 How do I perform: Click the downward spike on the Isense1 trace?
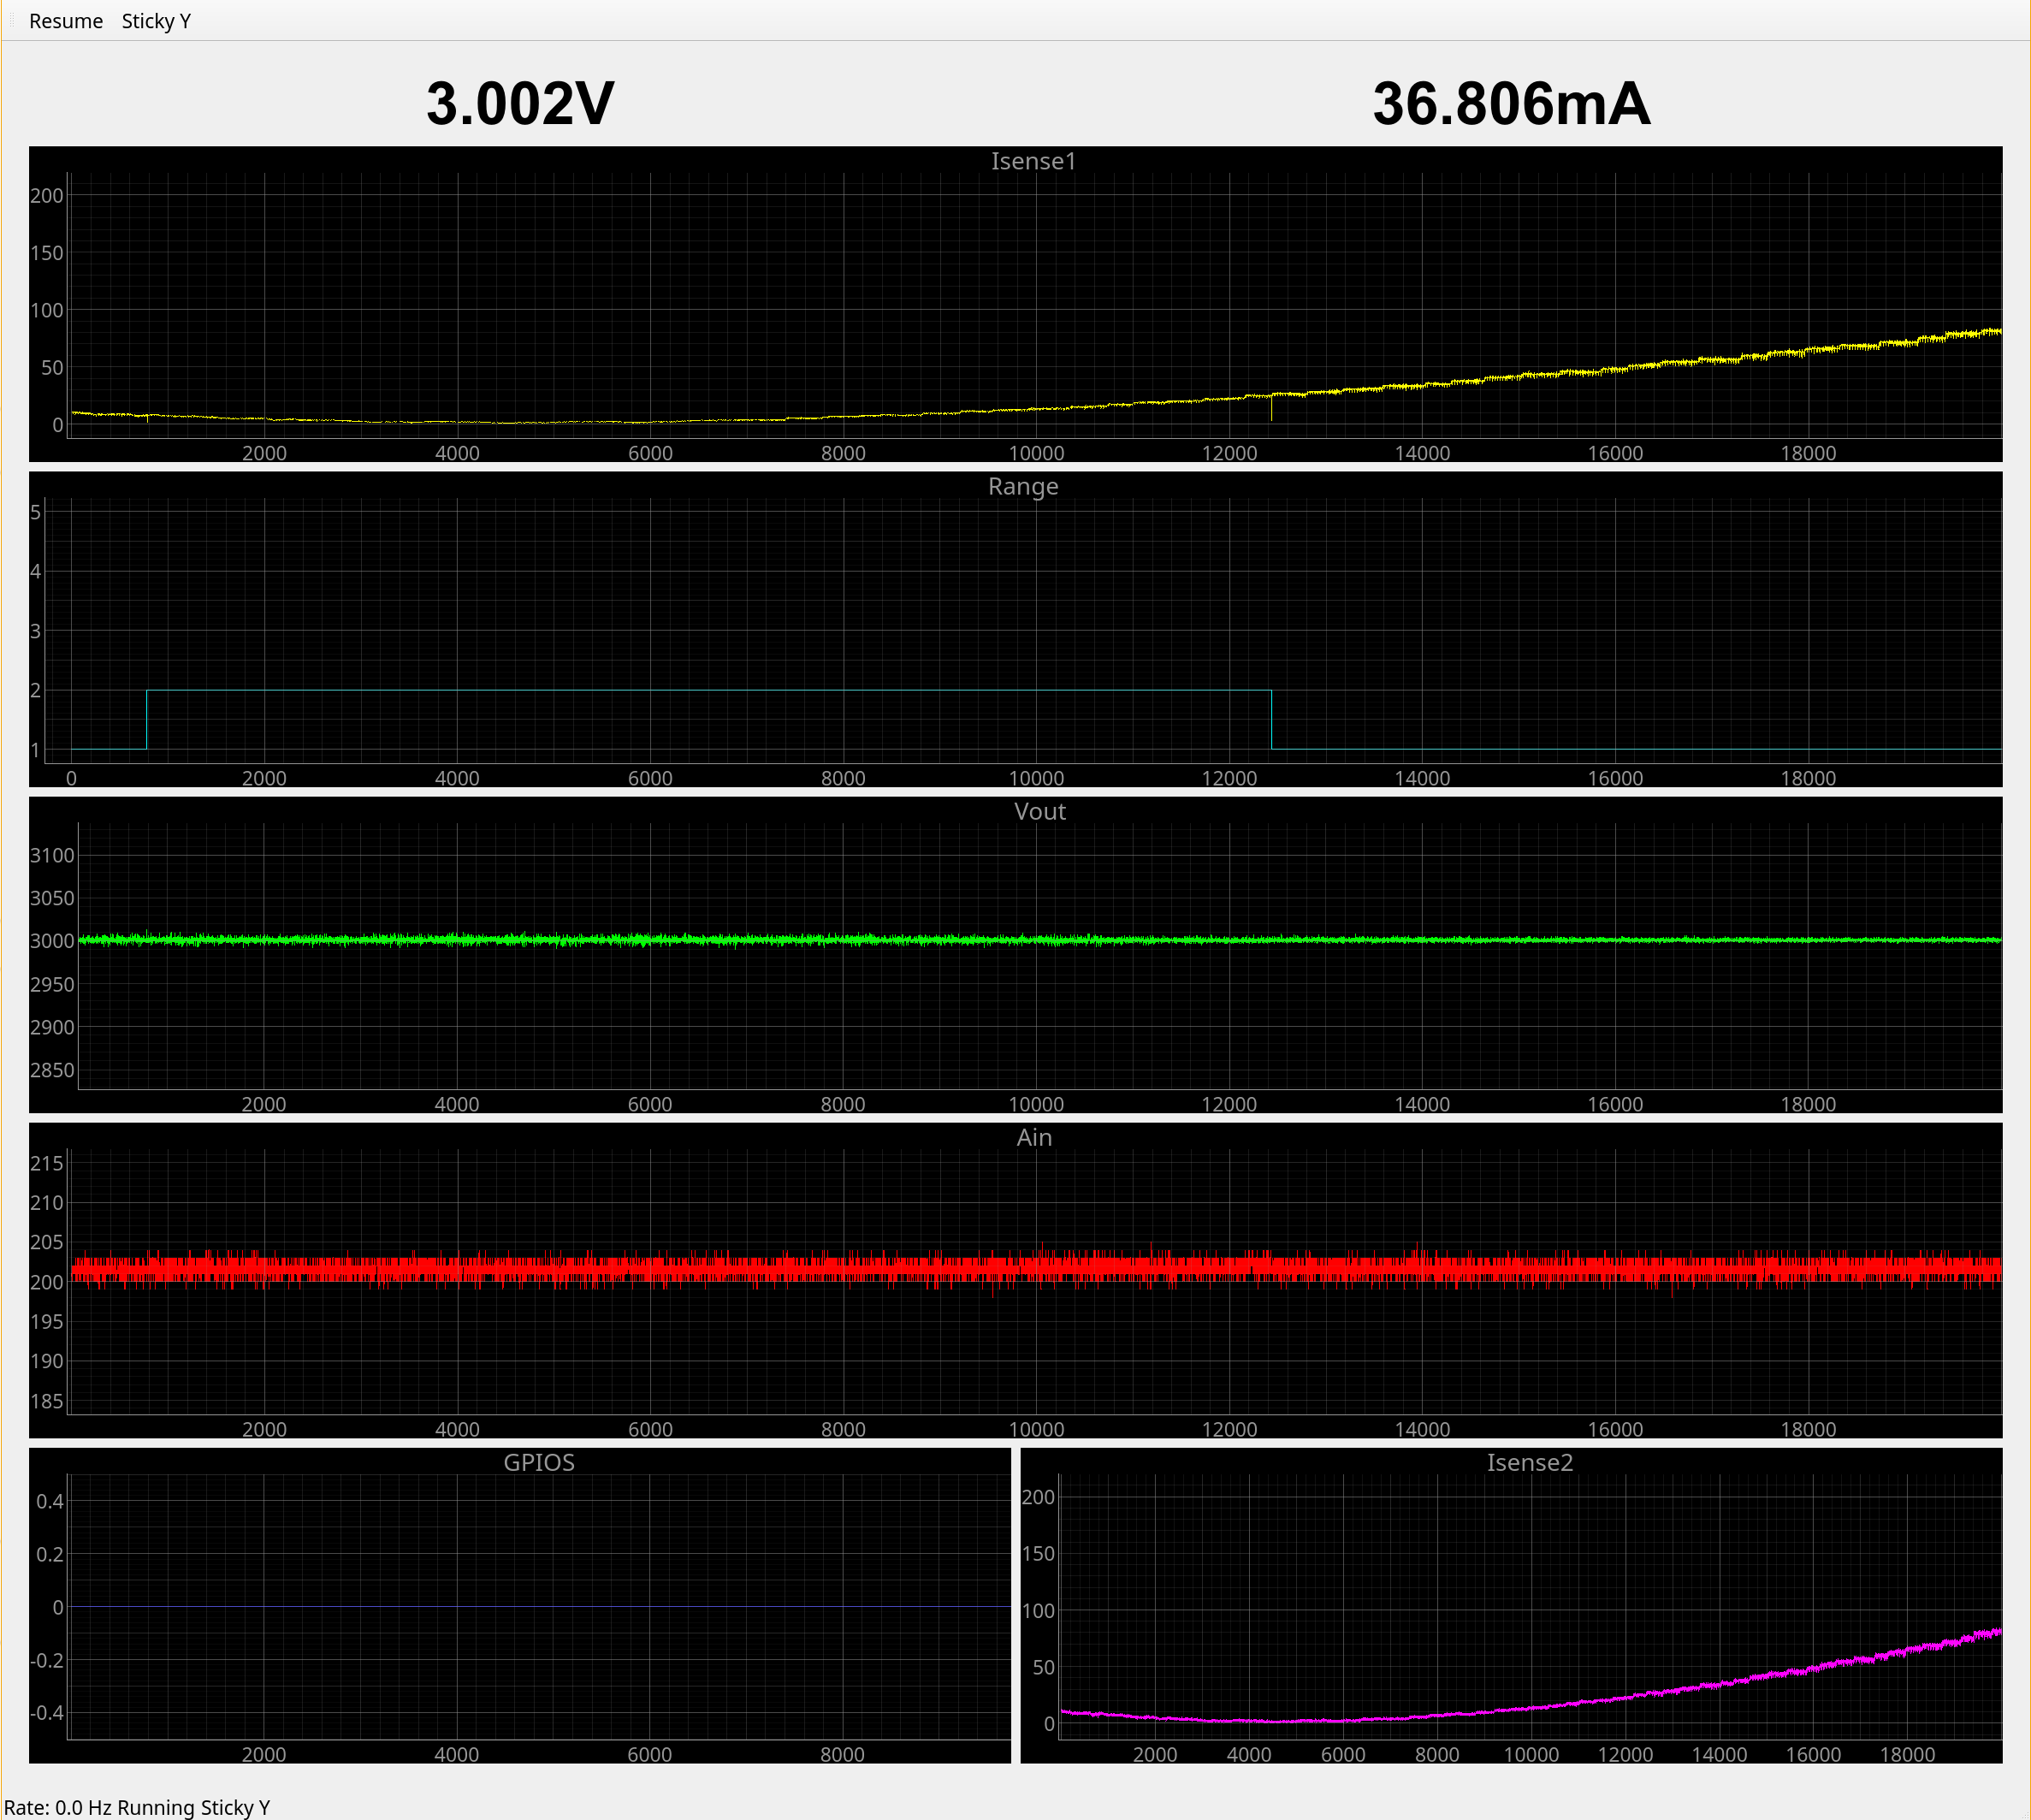[x=1271, y=410]
